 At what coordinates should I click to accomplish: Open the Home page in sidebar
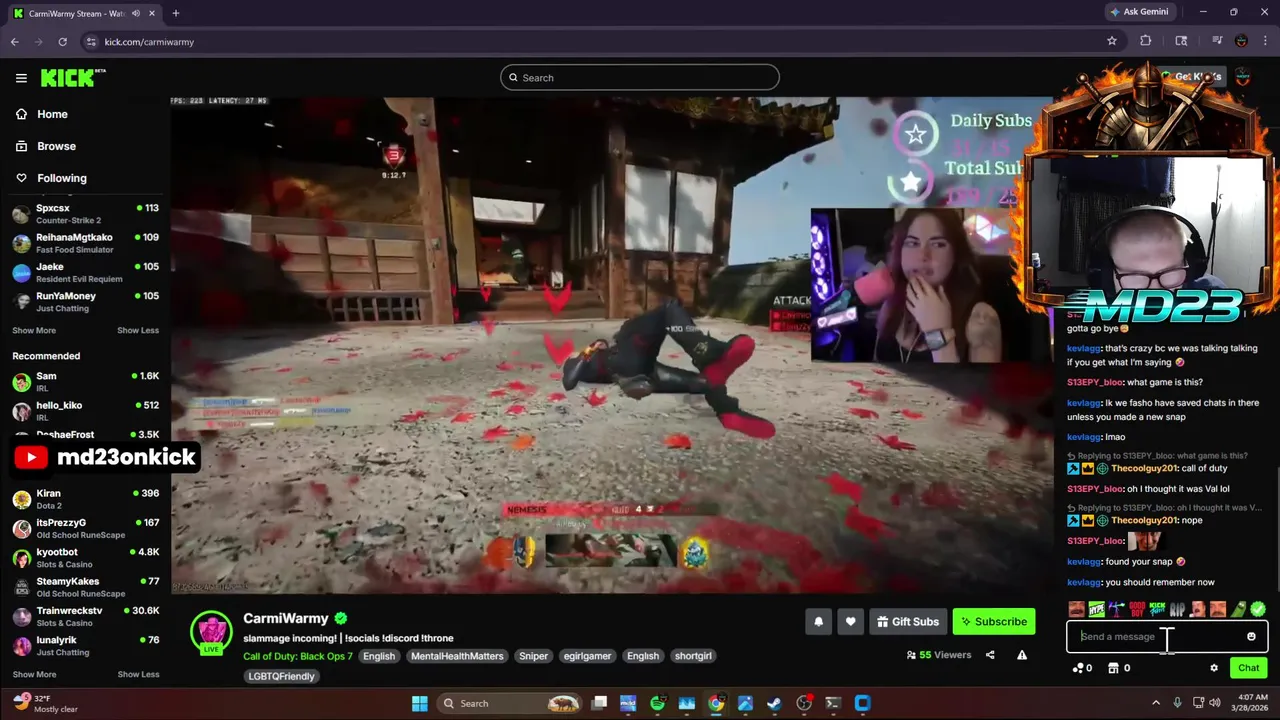click(52, 114)
